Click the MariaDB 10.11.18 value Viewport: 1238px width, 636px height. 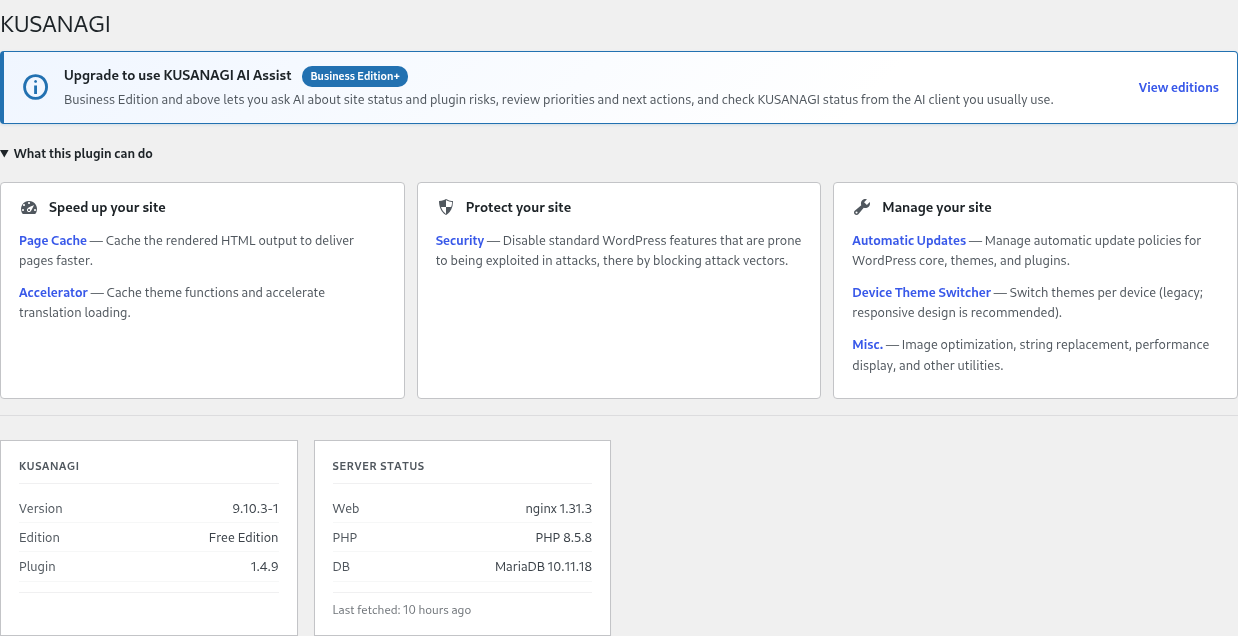[543, 567]
